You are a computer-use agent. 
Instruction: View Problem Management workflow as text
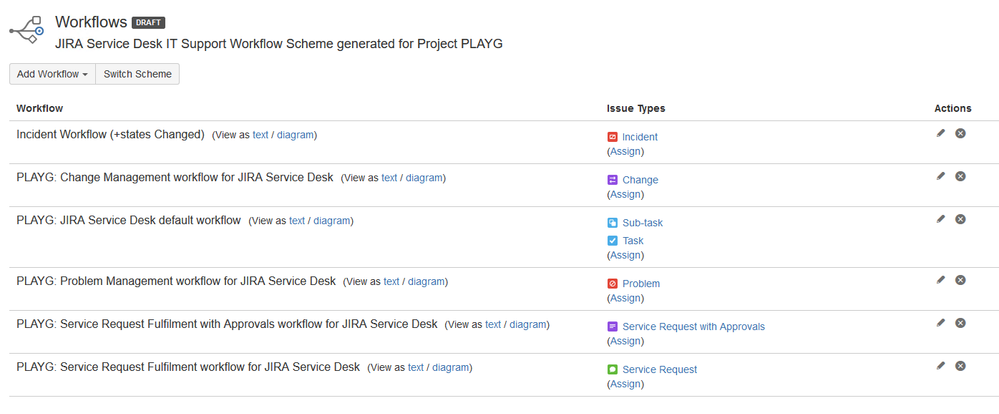pos(391,282)
